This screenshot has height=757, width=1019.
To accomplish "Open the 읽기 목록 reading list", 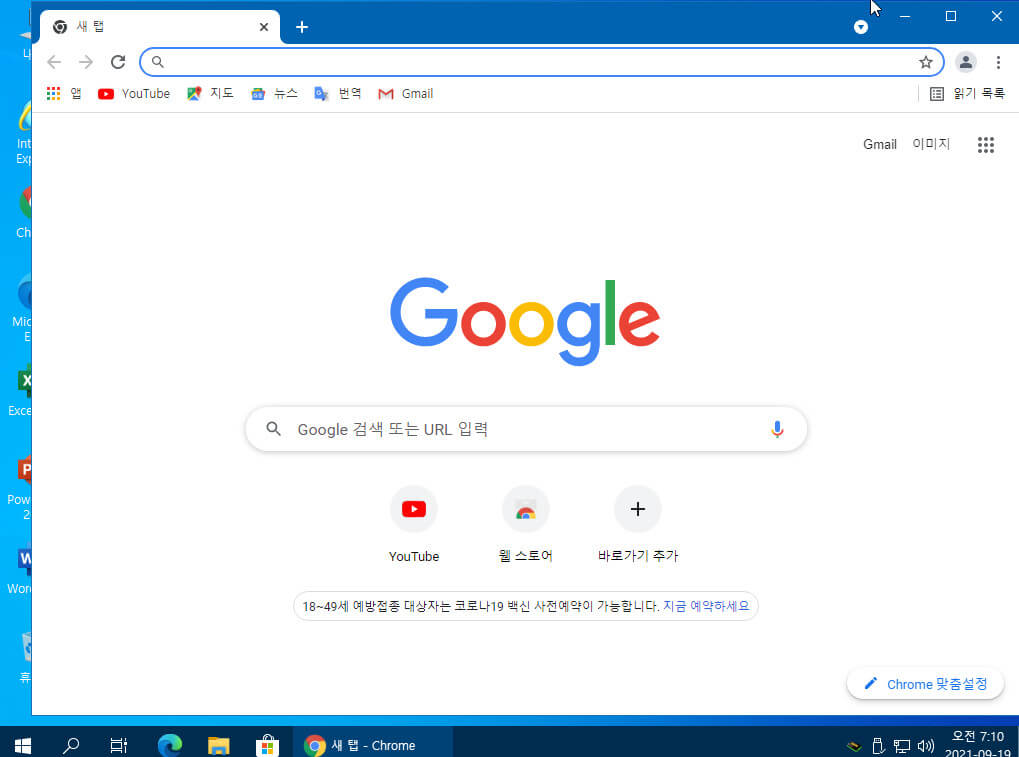I will (966, 94).
